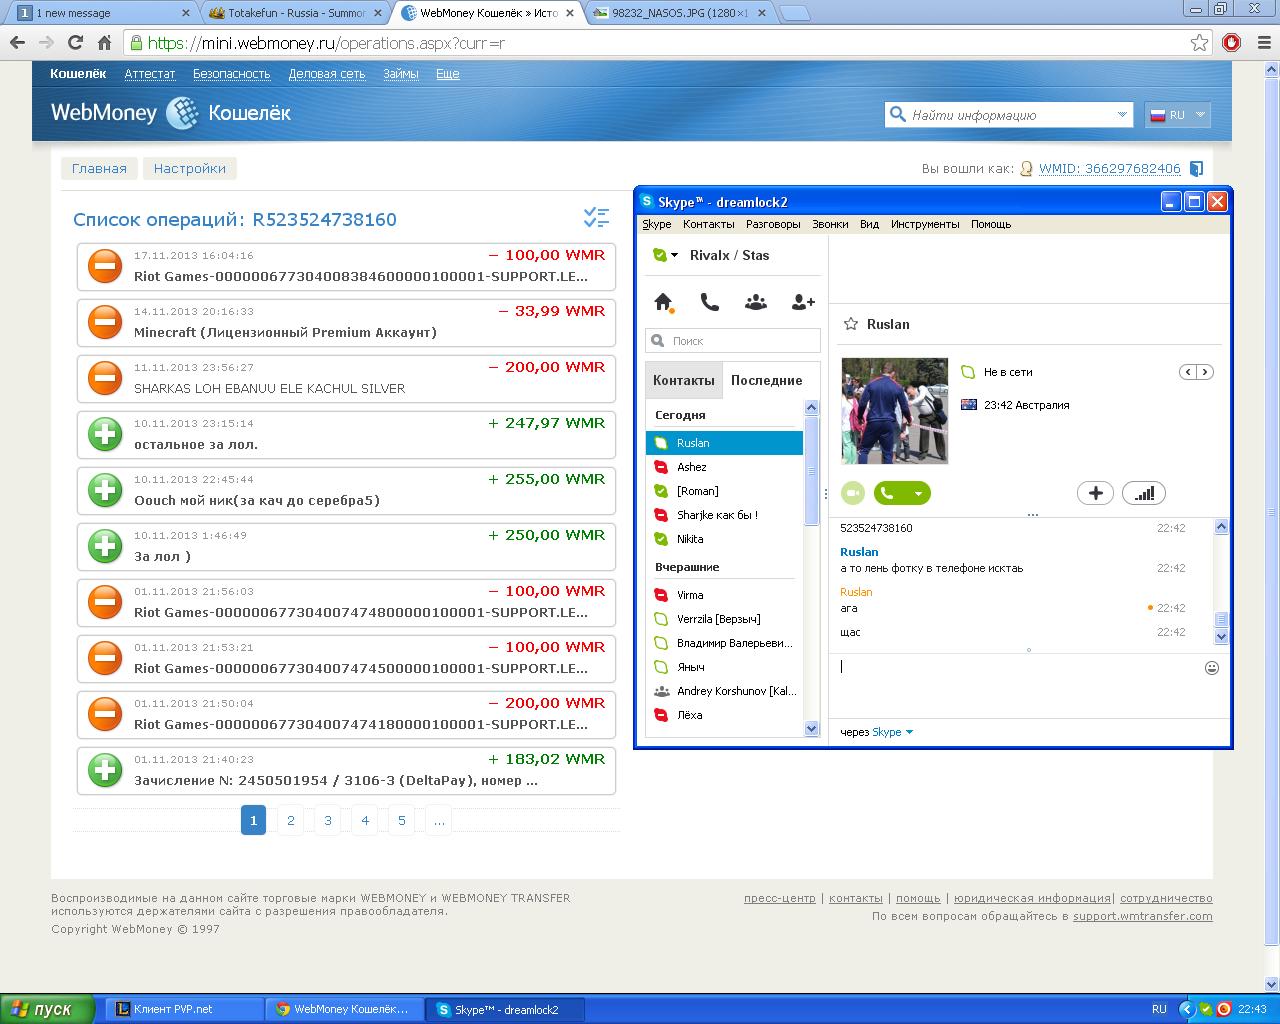1280x1024 pixels.
Task: Open the Skype 'Звонки' menu
Action: 830,224
